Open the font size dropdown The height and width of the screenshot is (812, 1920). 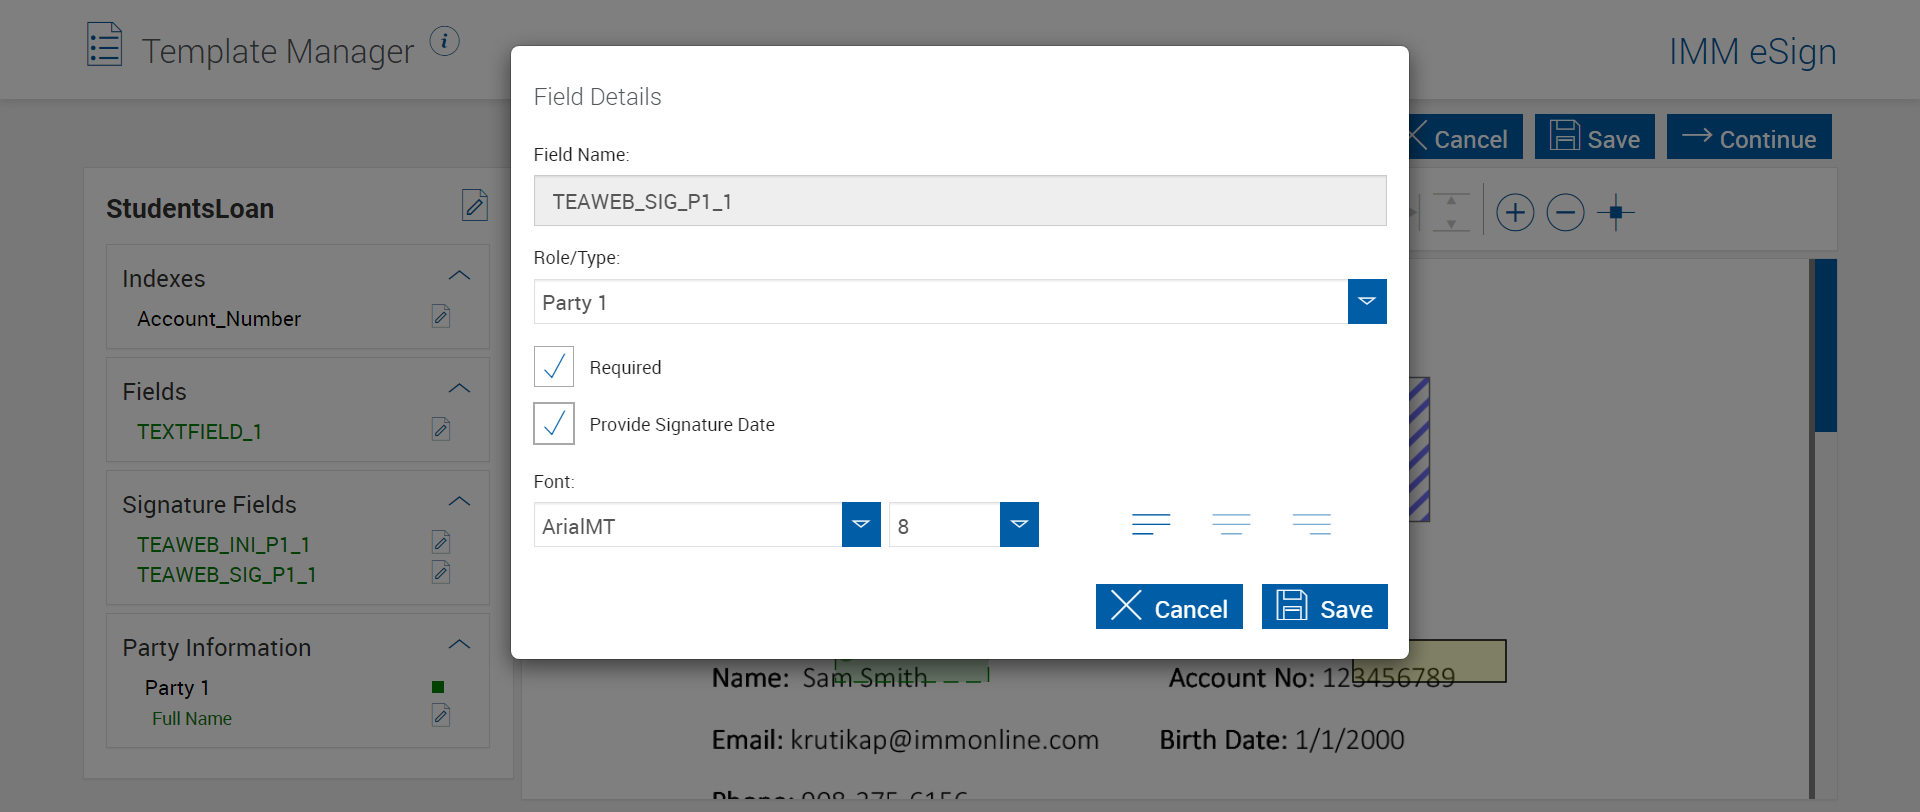[1018, 525]
